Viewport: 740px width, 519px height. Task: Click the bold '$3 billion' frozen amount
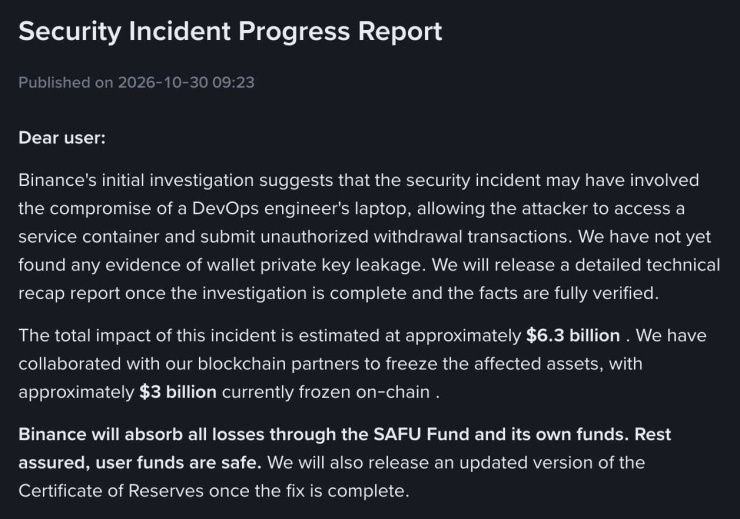click(178, 392)
